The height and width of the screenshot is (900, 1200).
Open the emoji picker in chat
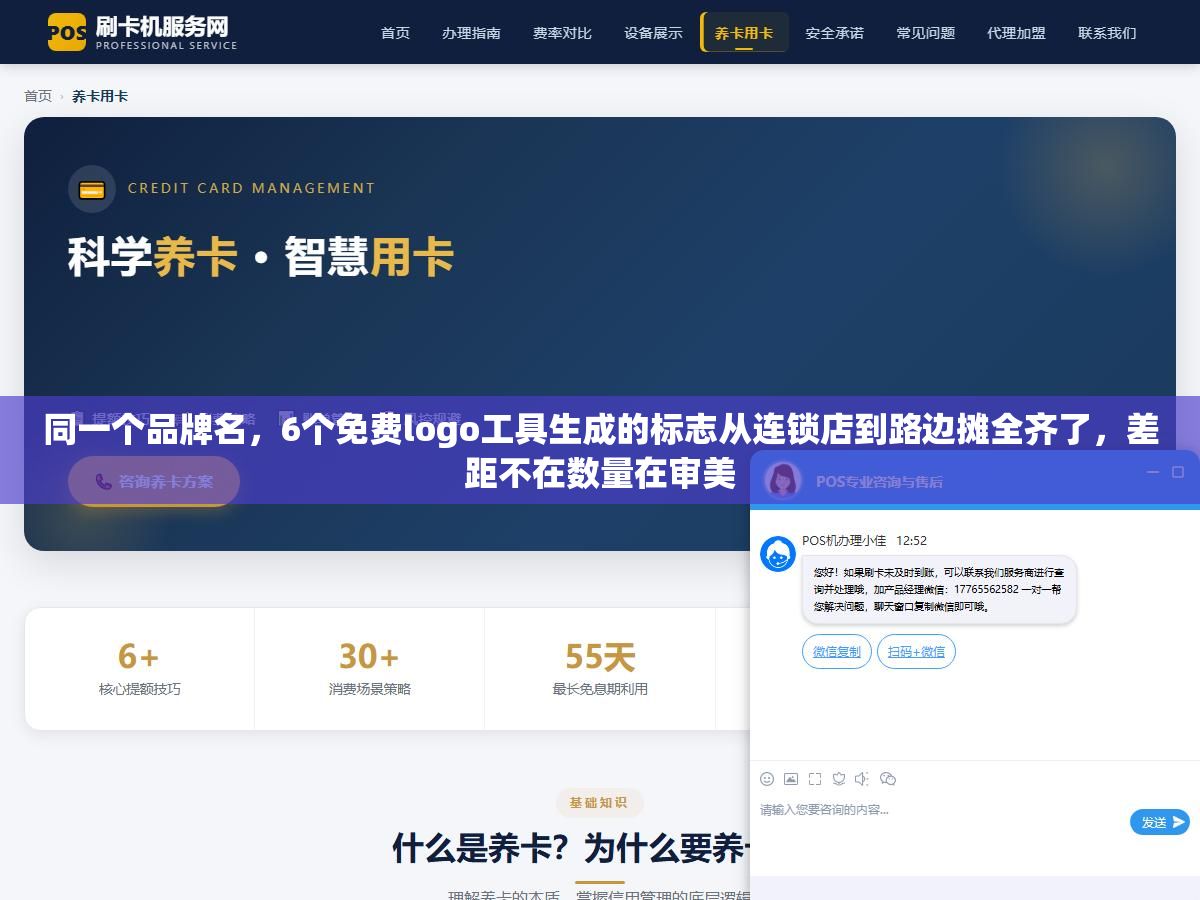767,779
